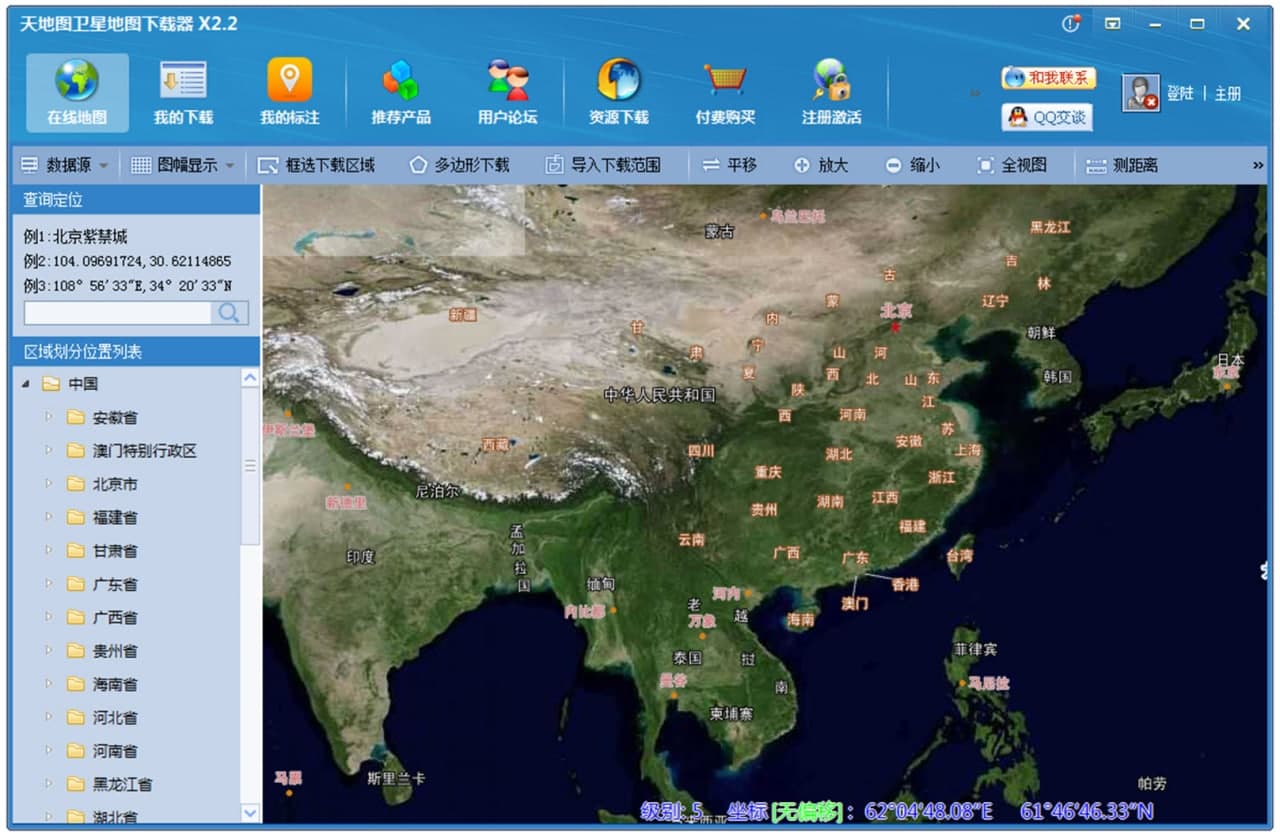
Task: Click the 注册 register link
Action: 1227,93
